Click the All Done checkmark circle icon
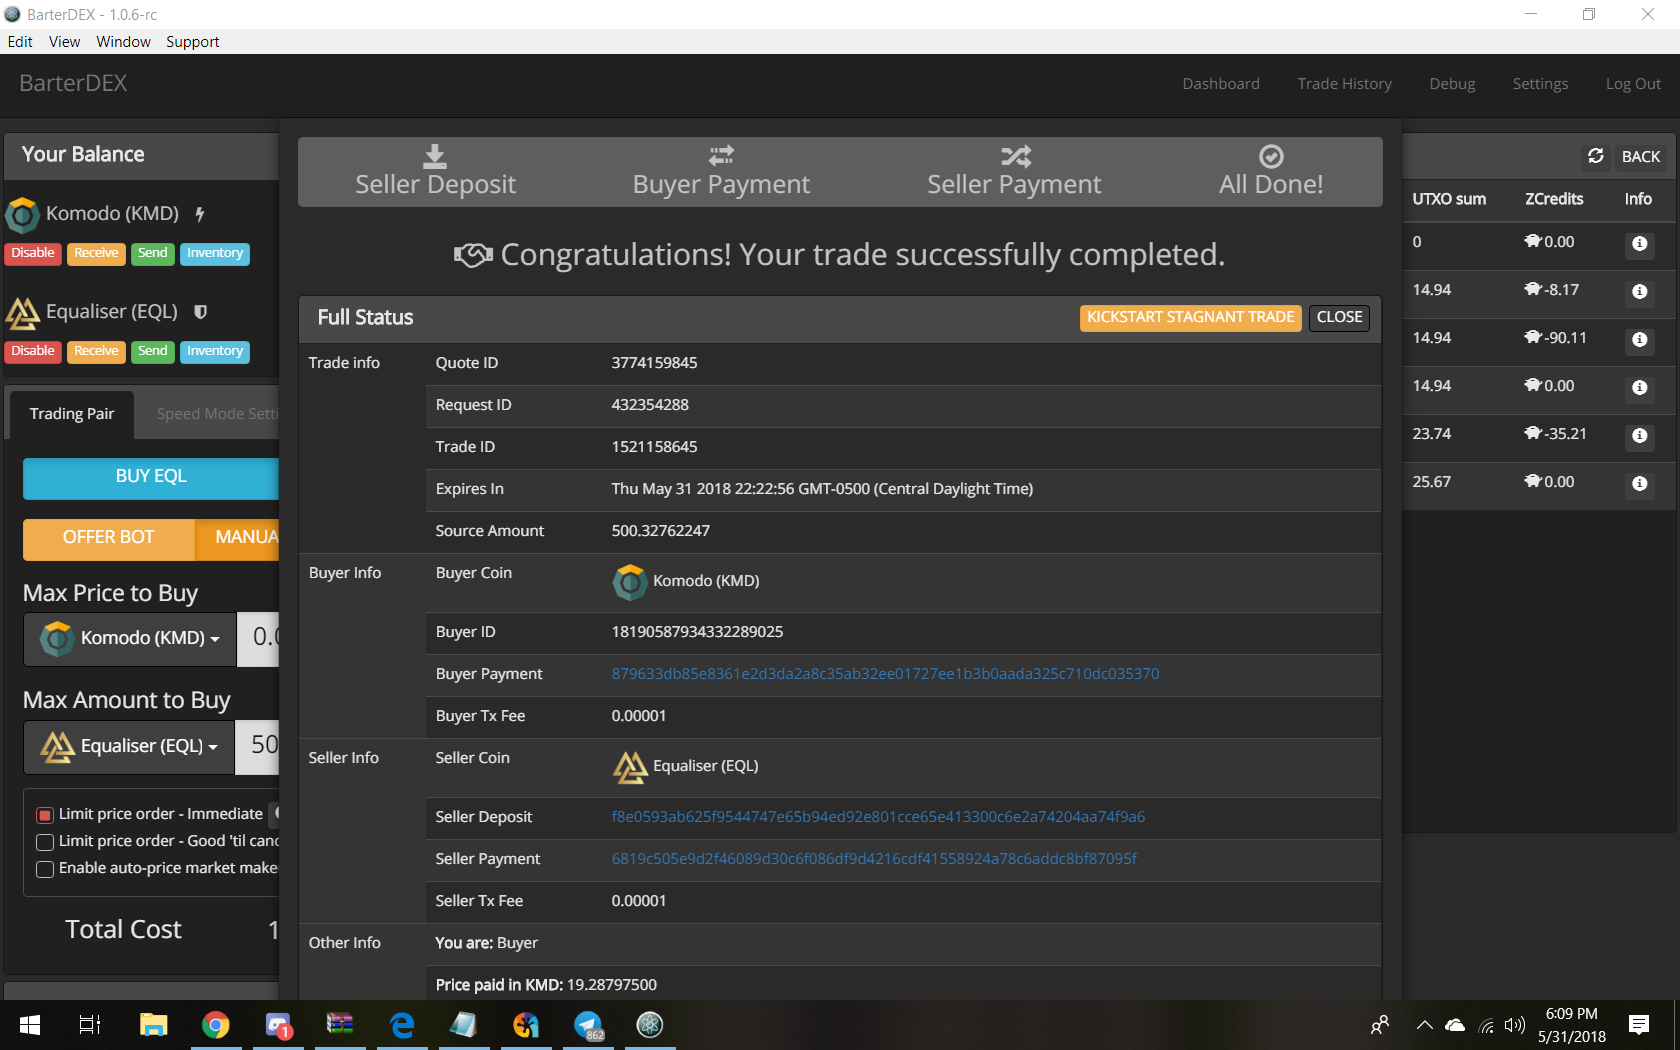 1271,156
